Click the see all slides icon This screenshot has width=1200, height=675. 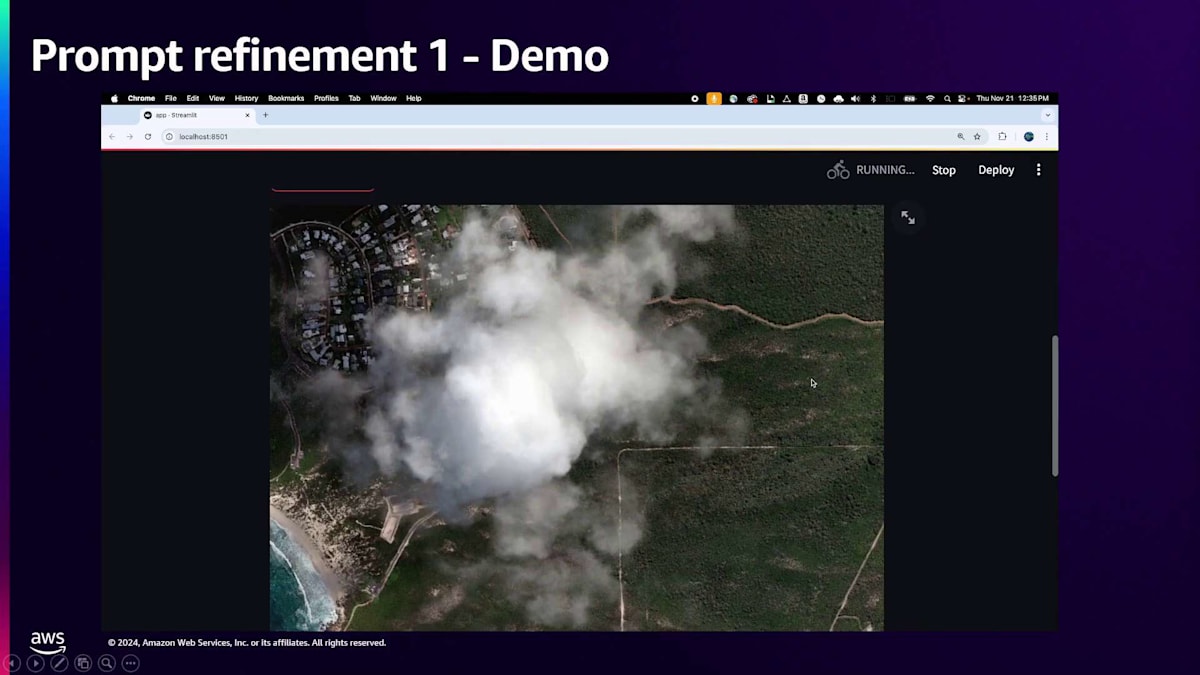(x=83, y=663)
